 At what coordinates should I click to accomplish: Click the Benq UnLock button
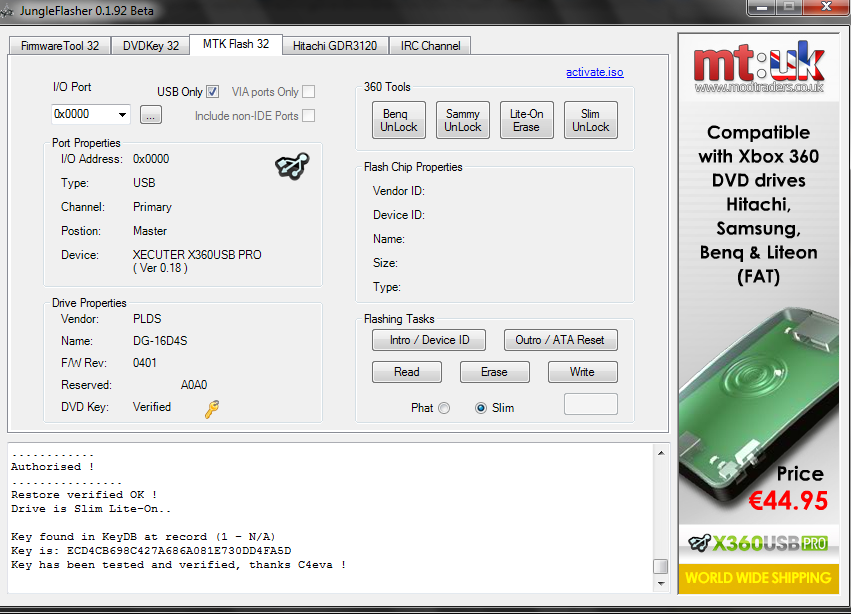click(399, 120)
